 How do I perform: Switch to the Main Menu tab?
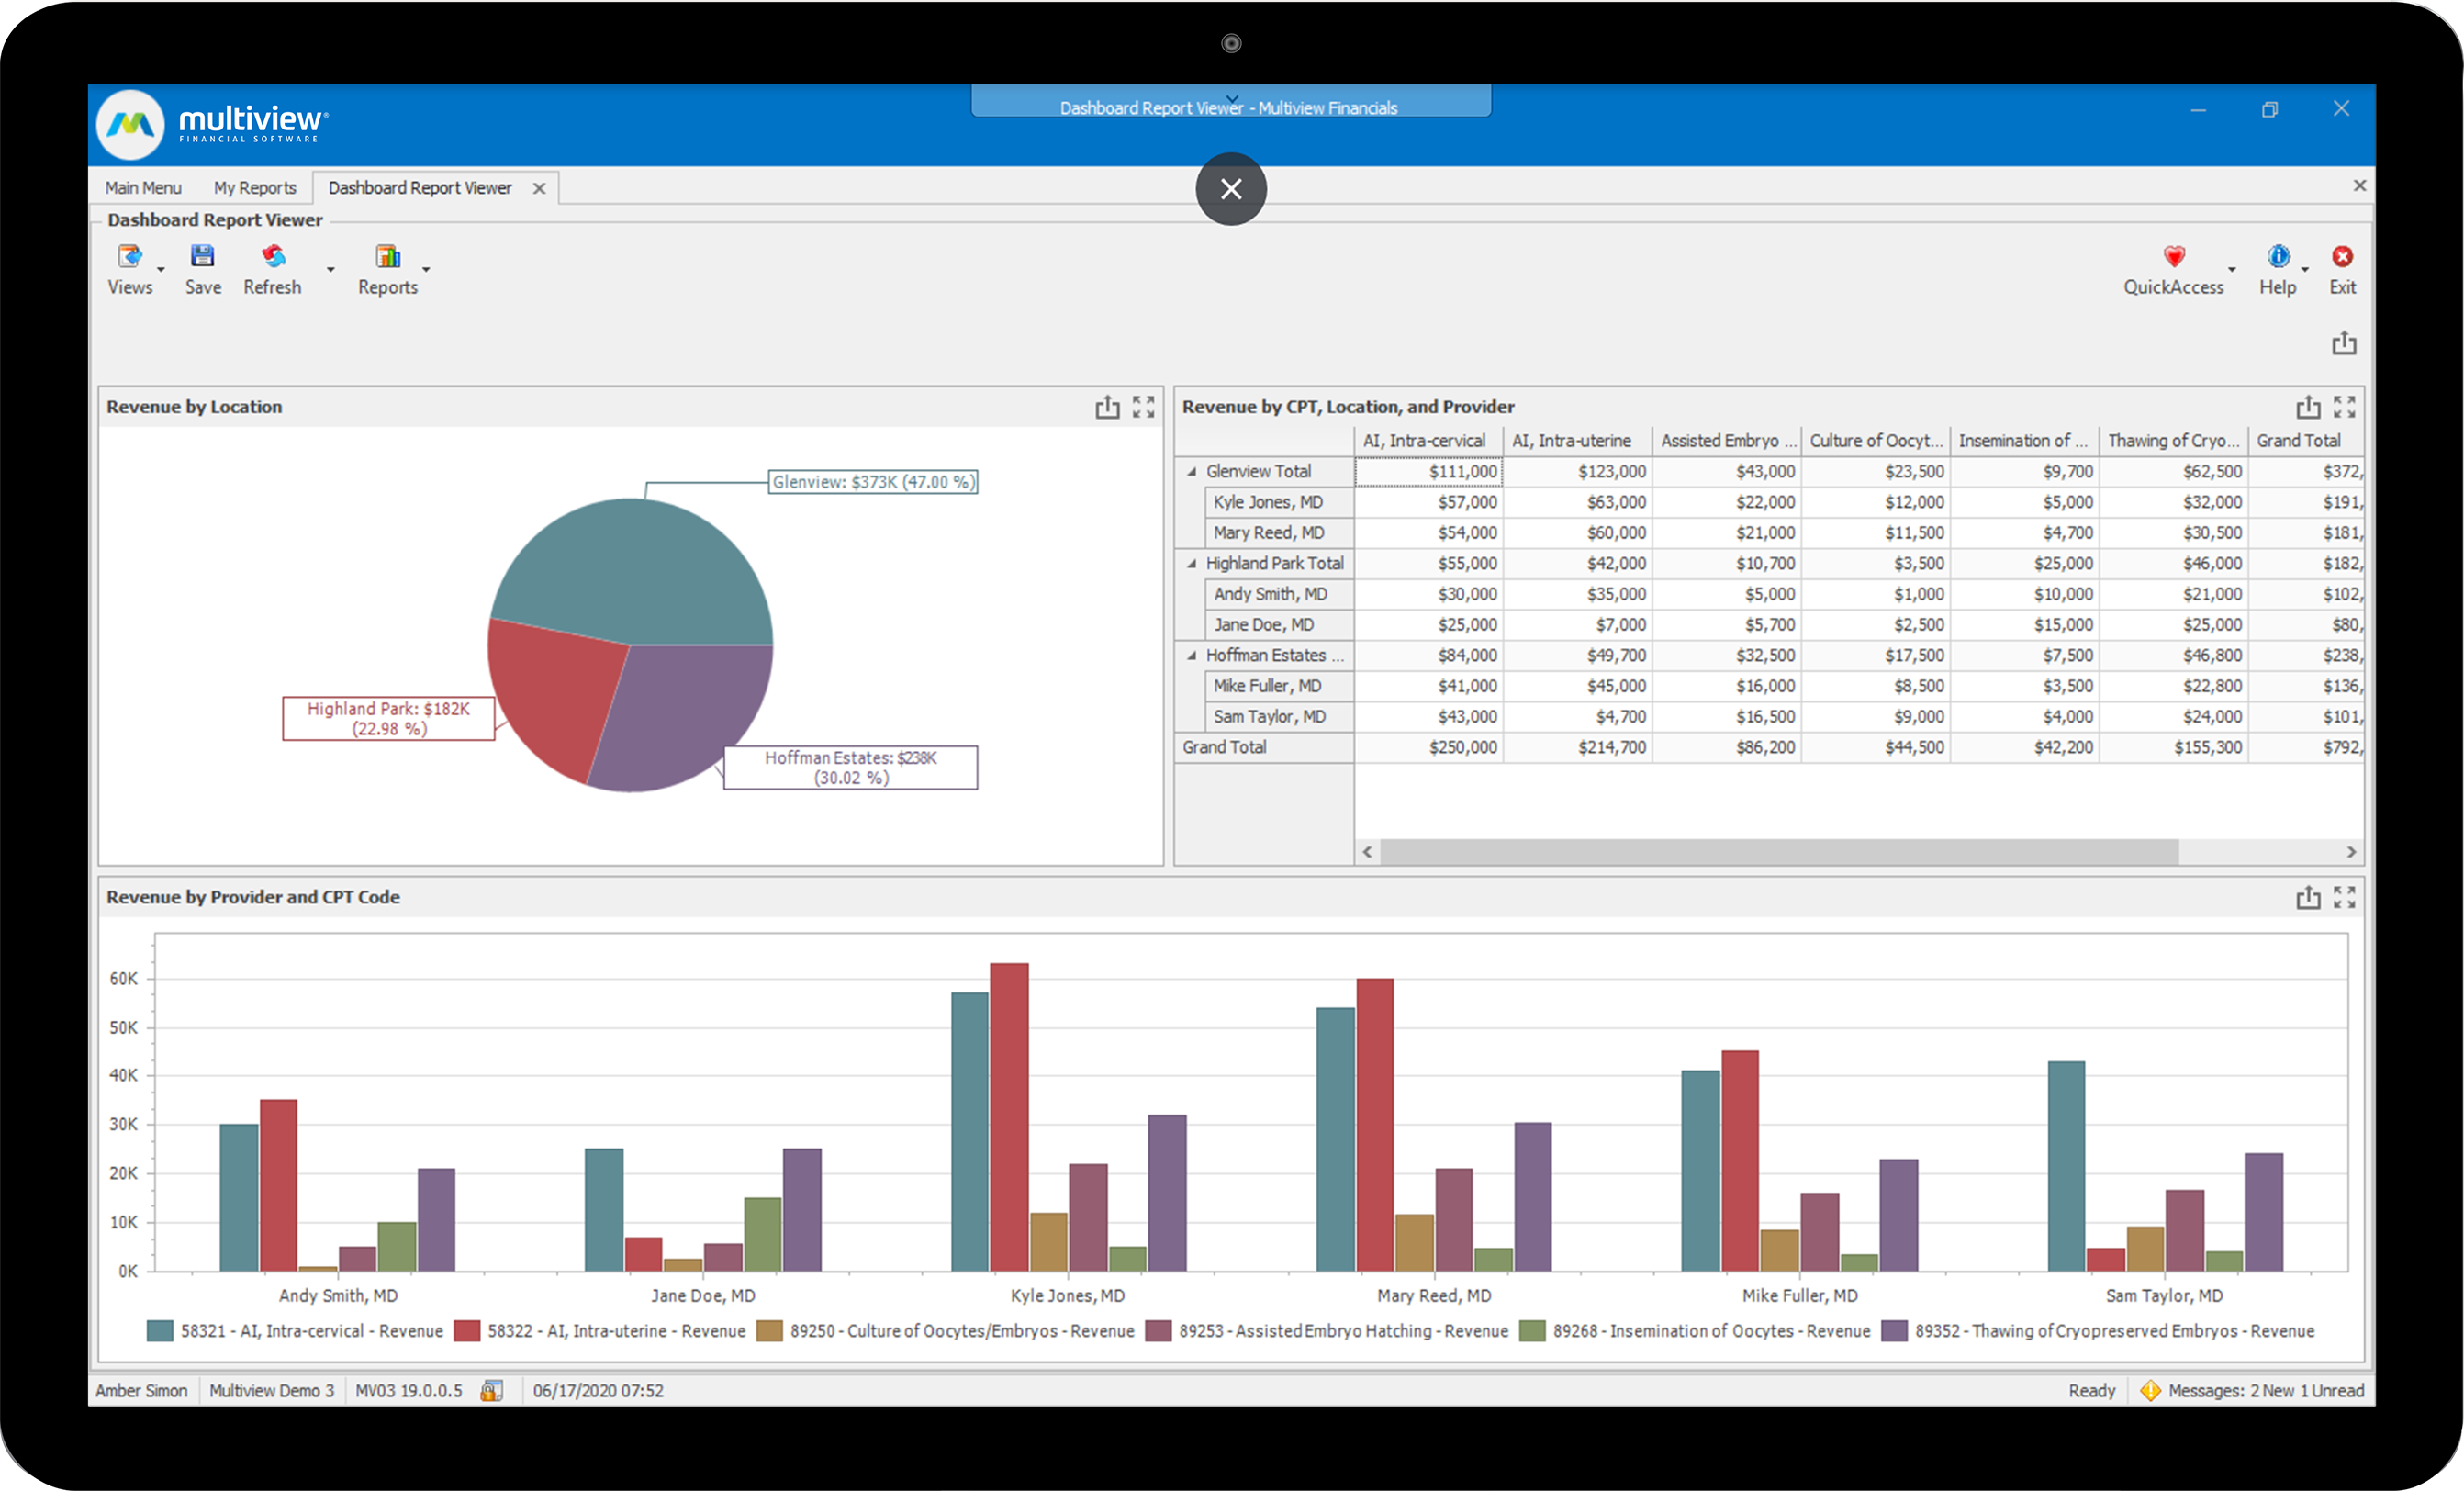coord(143,187)
